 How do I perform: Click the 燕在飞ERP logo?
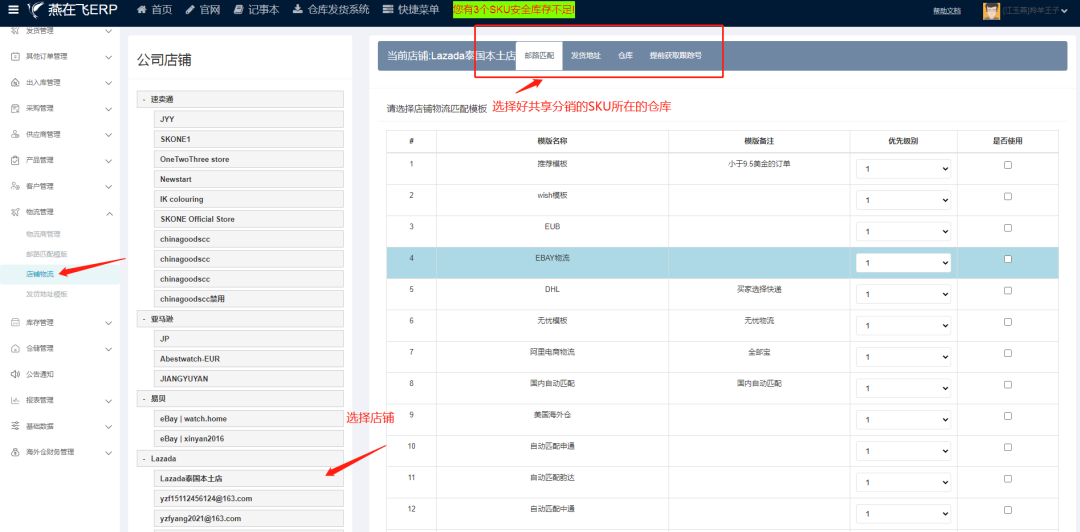72,10
